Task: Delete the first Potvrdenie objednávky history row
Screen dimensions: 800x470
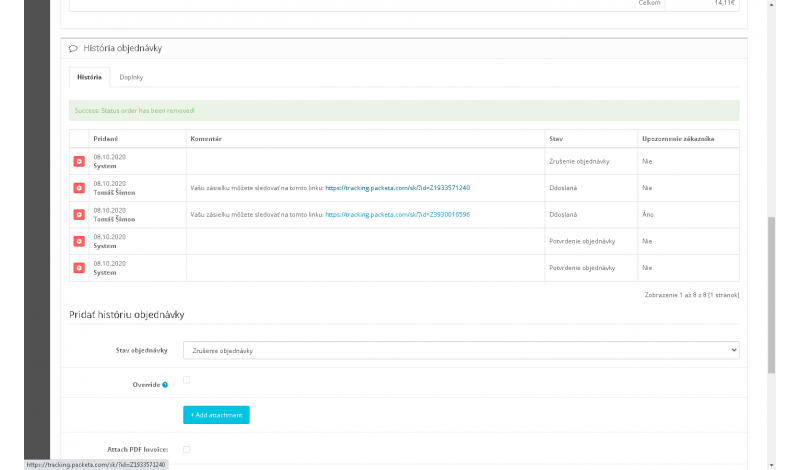Action: pyautogui.click(x=79, y=241)
